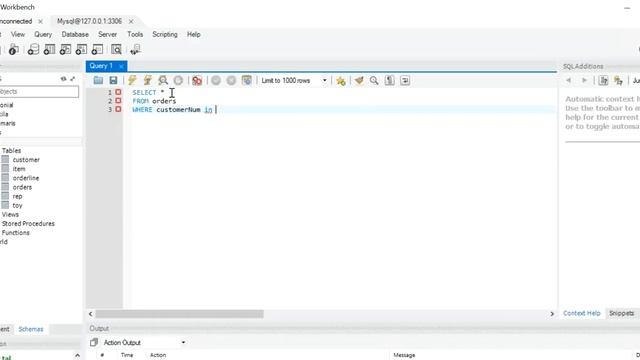Viewport: 640px width, 360px height.
Task: Open the Tools menu
Action: (x=135, y=34)
